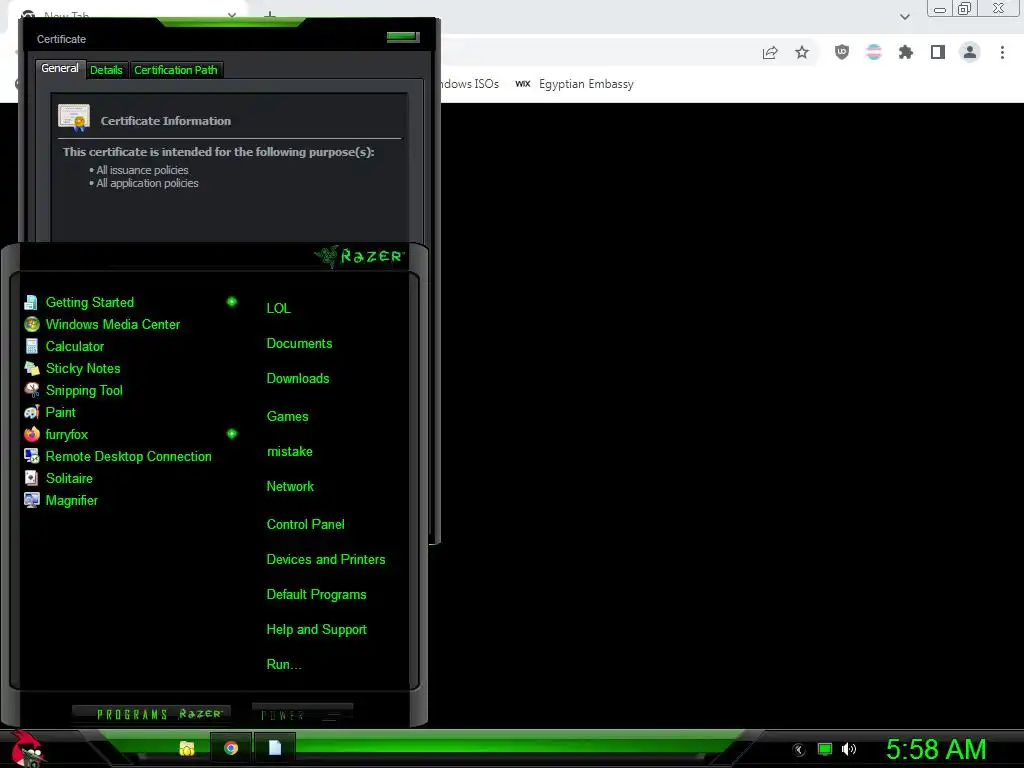Image resolution: width=1024 pixels, height=768 pixels.
Task: Start the Solitaire game
Action: [x=69, y=478]
